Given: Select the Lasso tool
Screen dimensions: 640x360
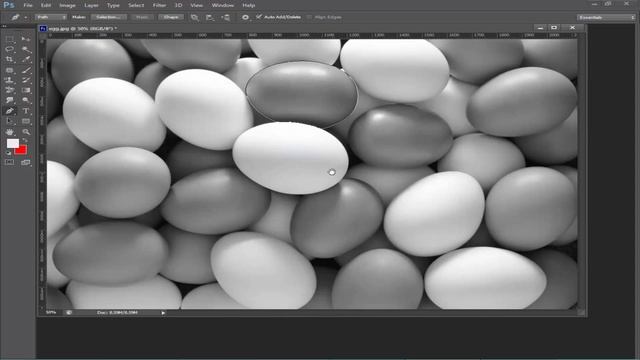Looking at the screenshot, I should (10, 49).
